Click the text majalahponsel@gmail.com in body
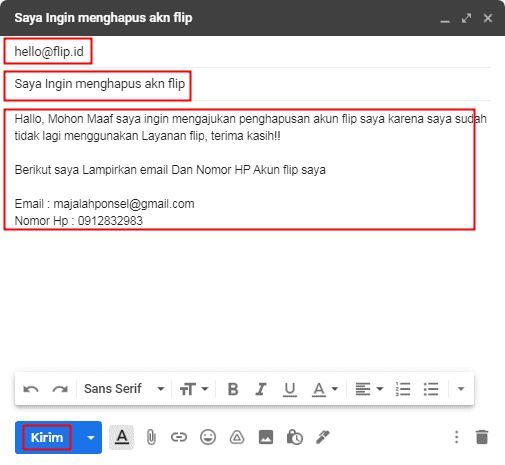The height and width of the screenshot is (465, 505). 124,204
